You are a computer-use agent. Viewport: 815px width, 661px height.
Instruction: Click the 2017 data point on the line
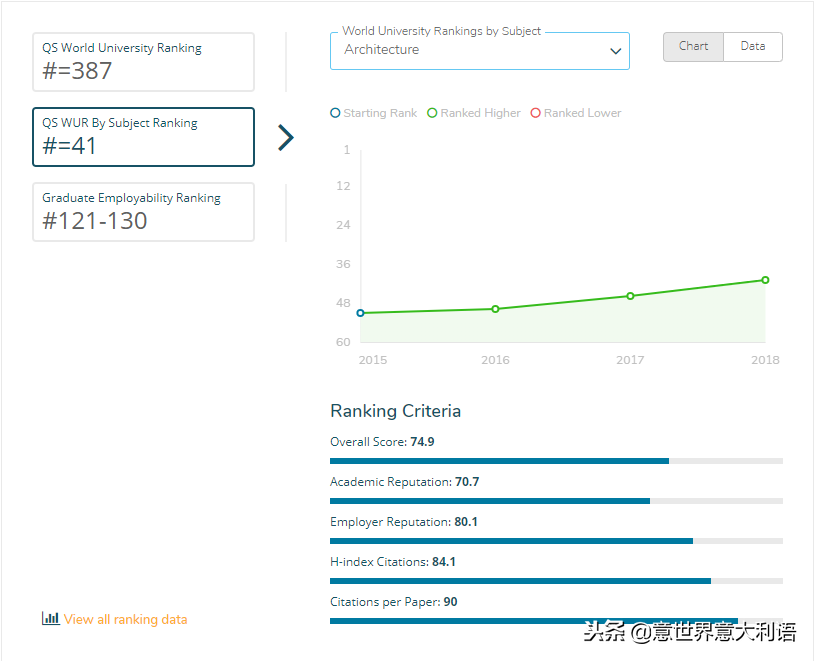630,296
